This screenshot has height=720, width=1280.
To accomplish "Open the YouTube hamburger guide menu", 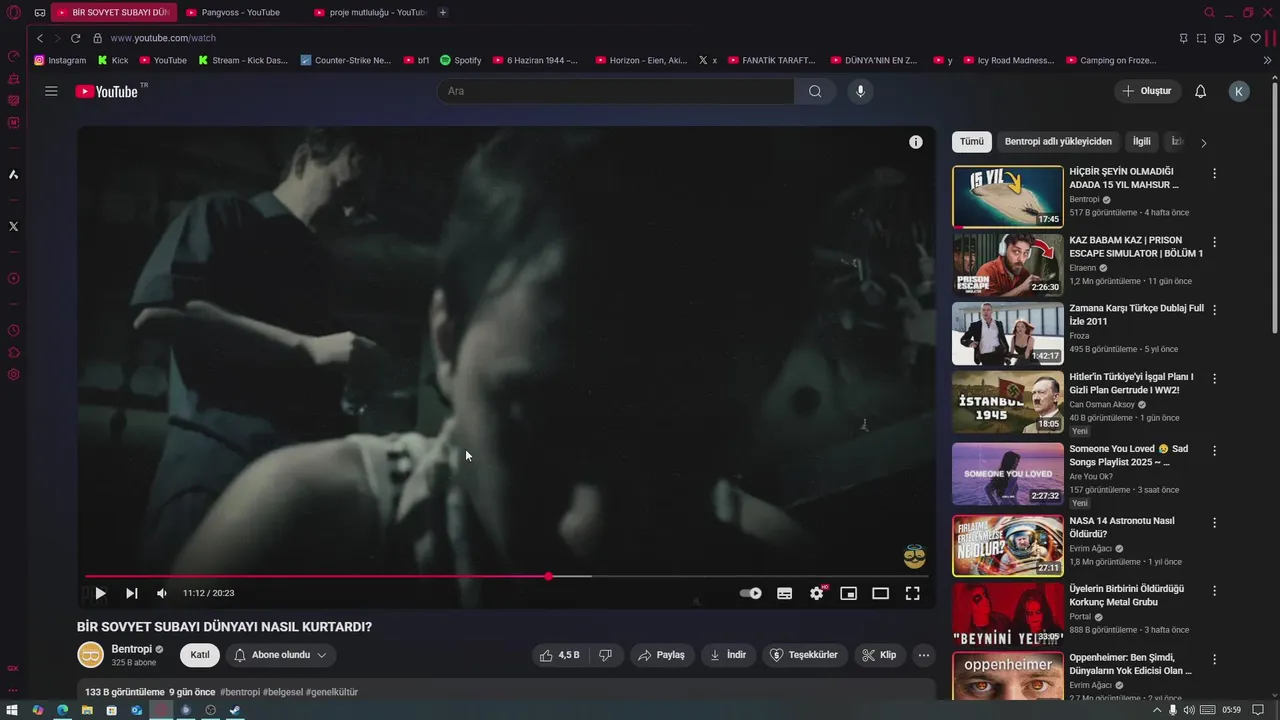I will [x=51, y=91].
